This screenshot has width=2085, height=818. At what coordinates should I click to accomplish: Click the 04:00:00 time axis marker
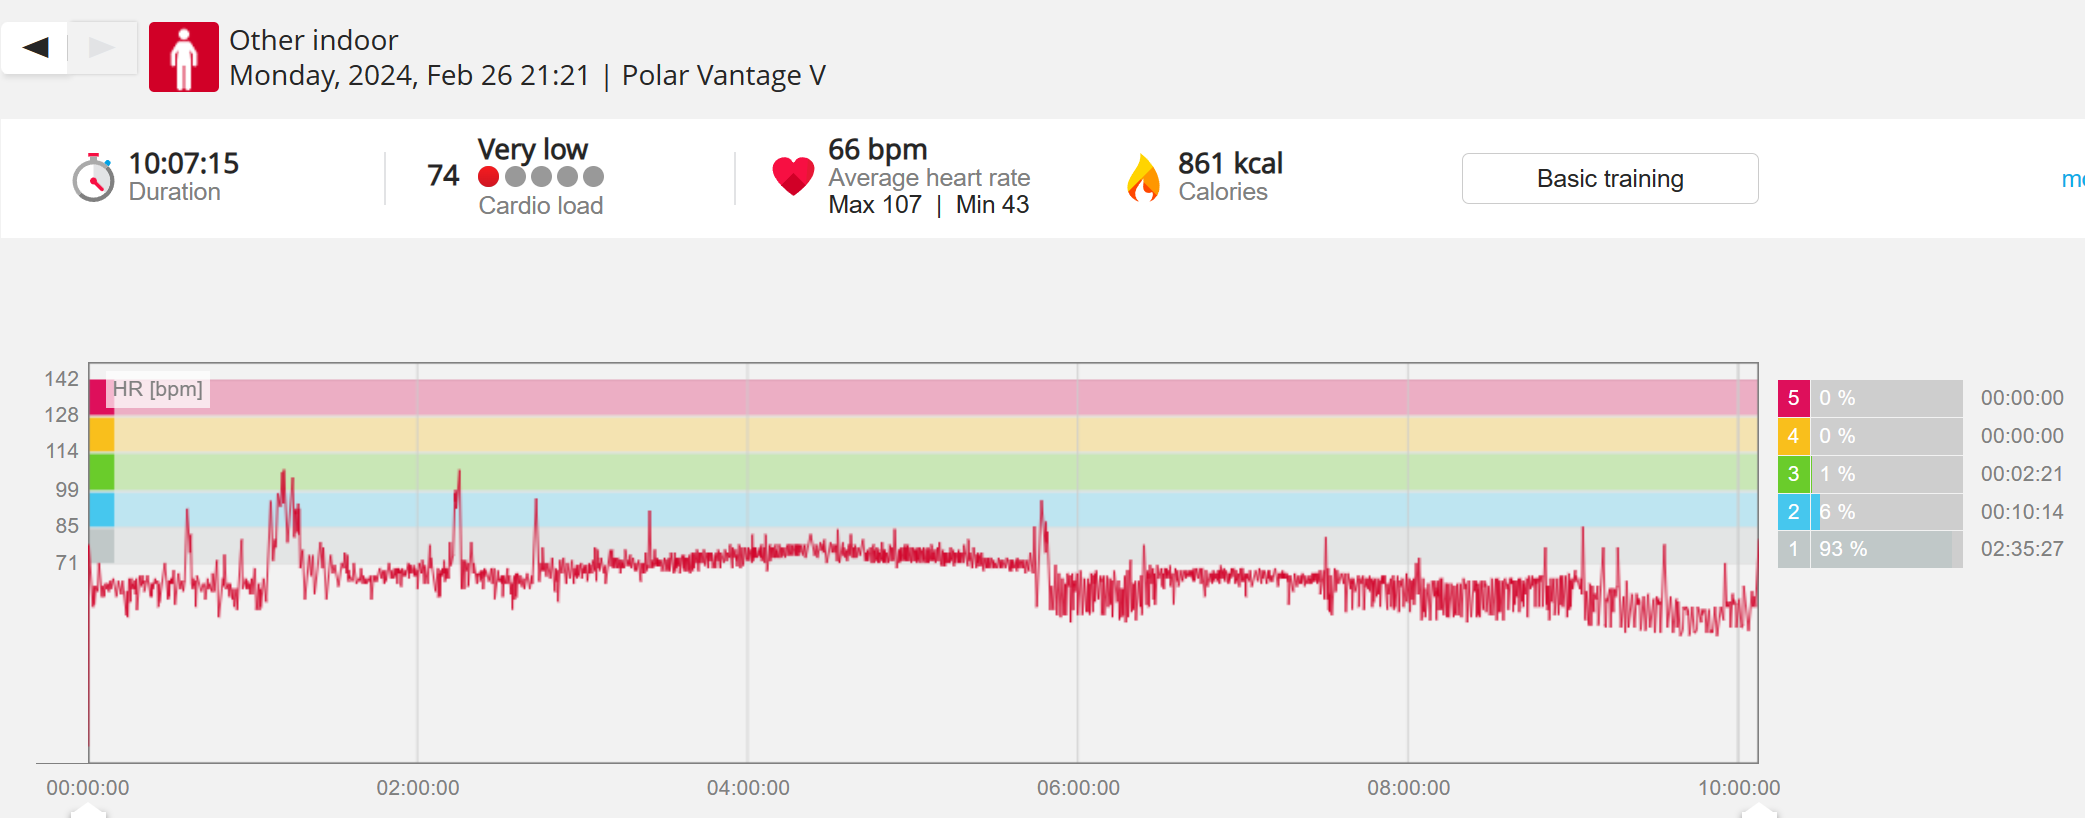[748, 788]
